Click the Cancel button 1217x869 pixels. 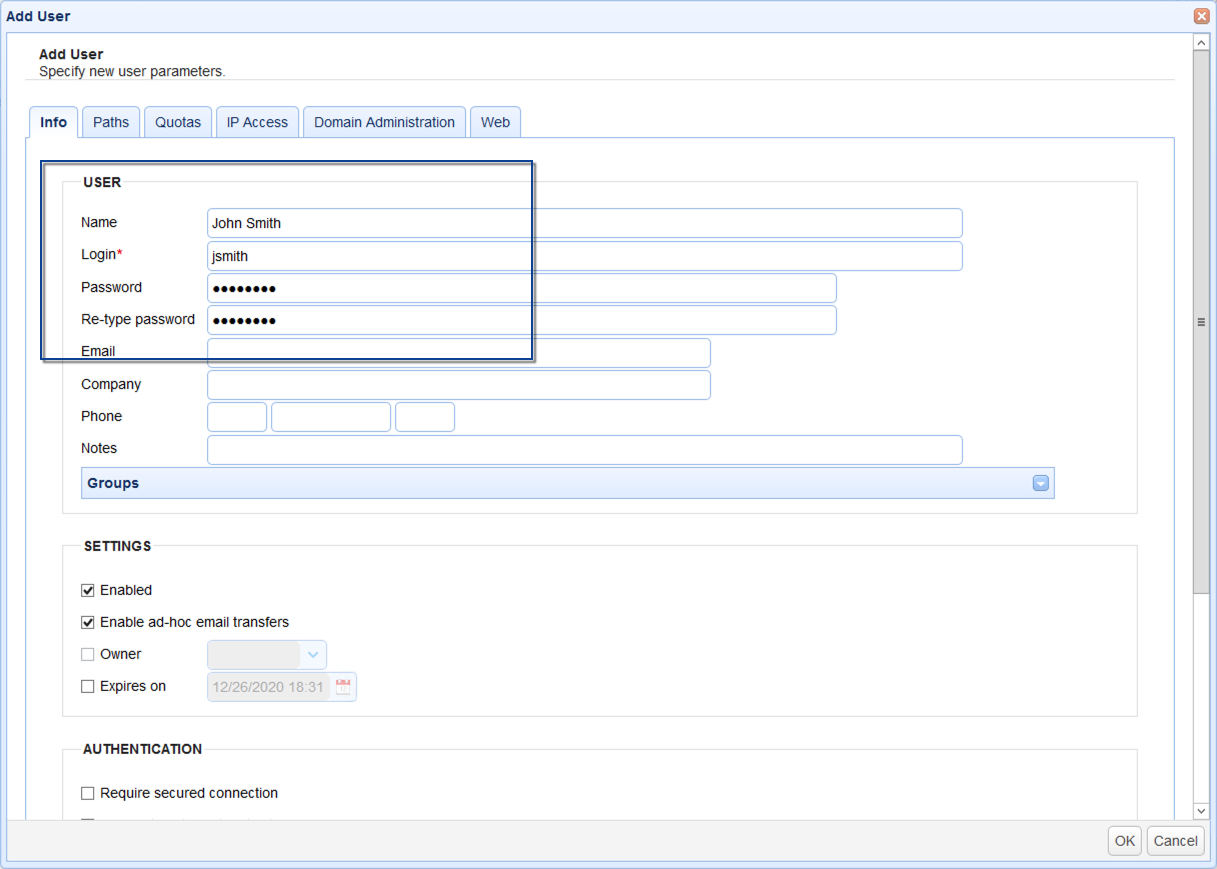(x=1175, y=841)
